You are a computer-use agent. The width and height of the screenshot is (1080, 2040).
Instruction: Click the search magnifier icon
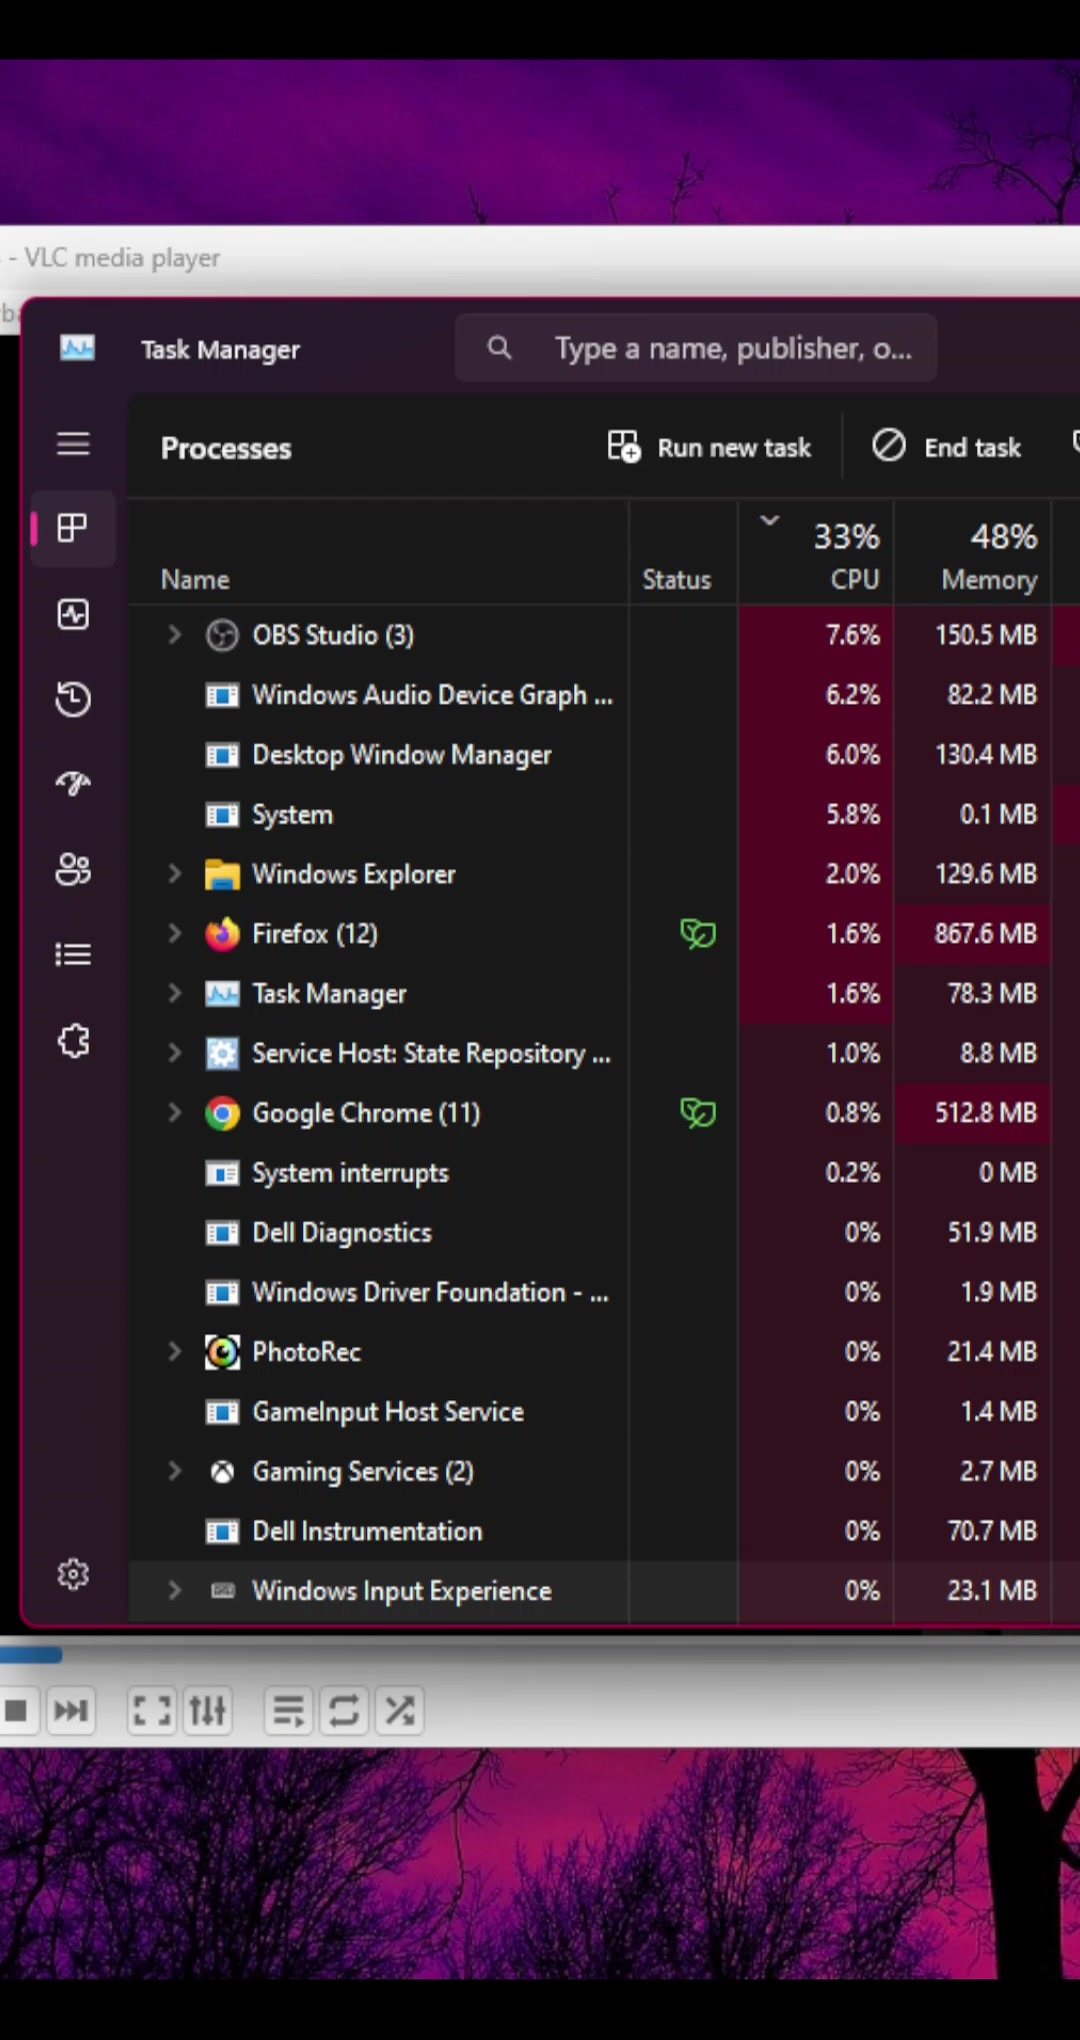[499, 348]
